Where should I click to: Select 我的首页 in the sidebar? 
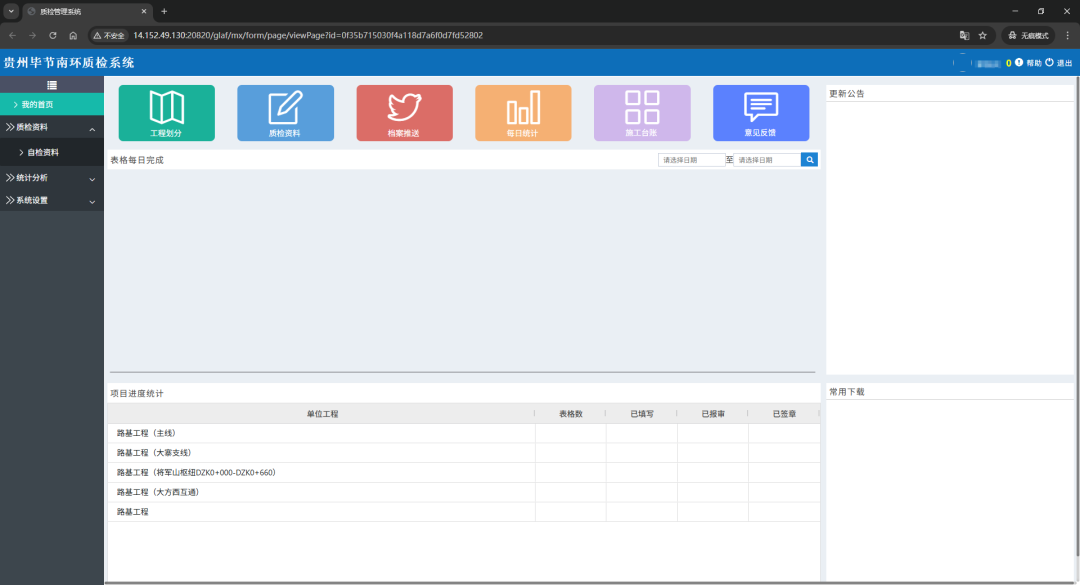click(52, 105)
